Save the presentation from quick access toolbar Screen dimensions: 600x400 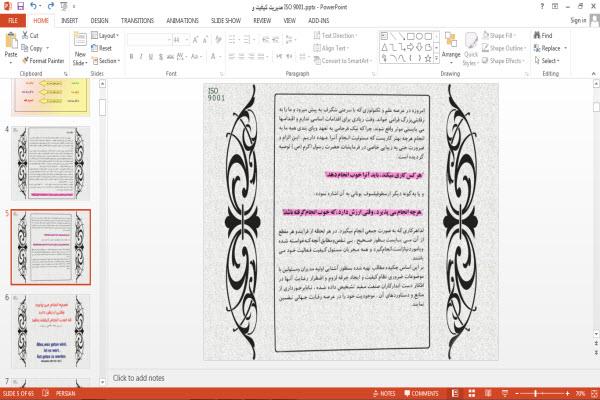click(20, 6)
